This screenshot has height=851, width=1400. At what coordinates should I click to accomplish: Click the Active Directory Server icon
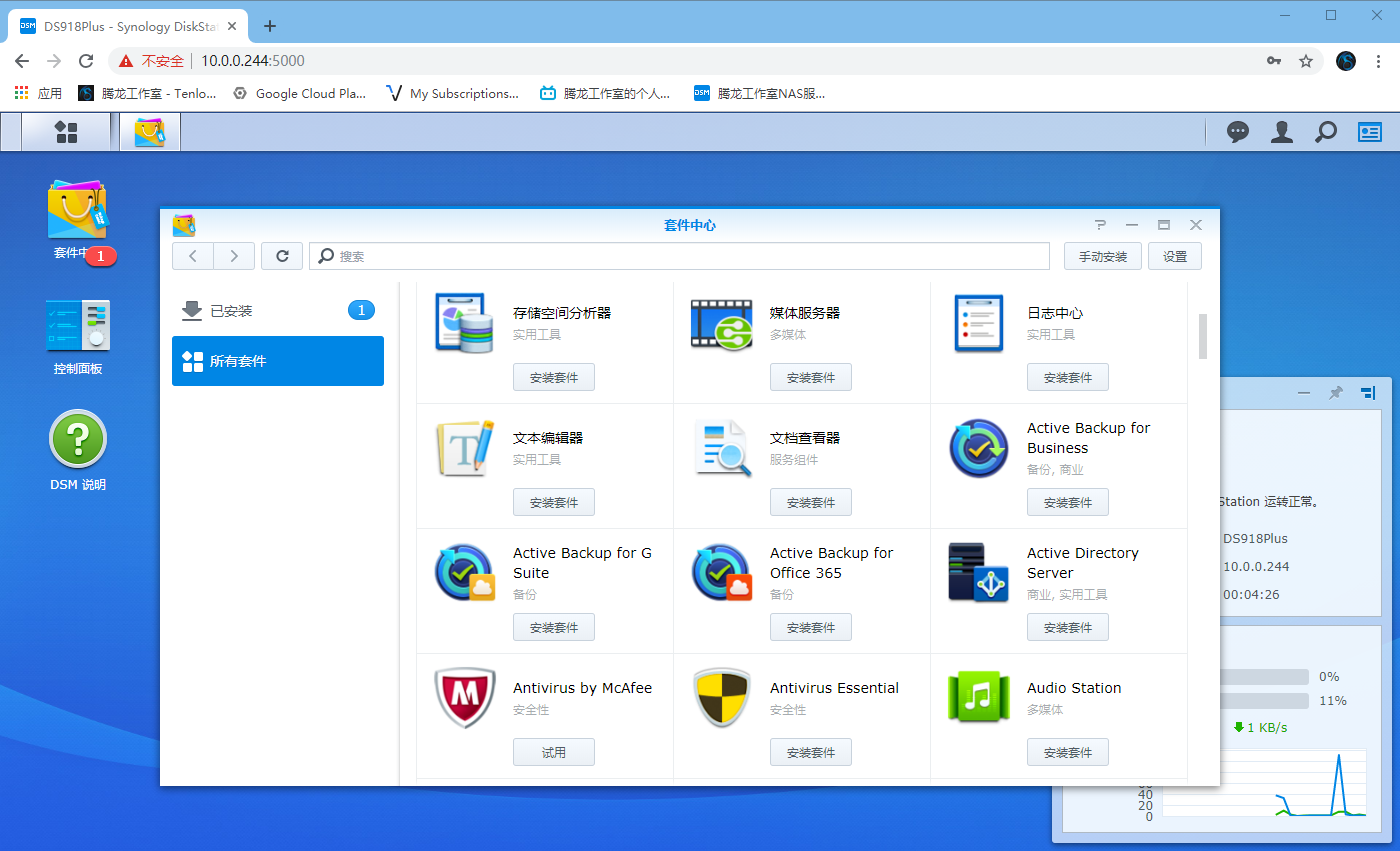979,573
